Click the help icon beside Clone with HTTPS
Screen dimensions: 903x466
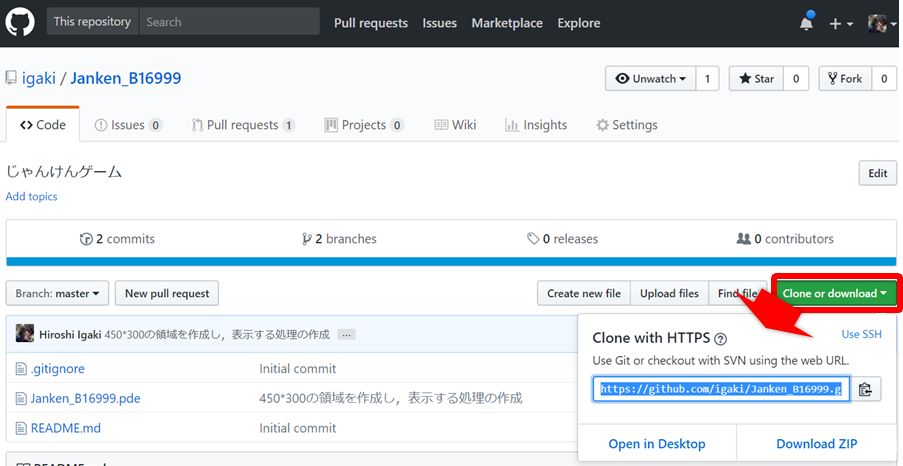720,339
